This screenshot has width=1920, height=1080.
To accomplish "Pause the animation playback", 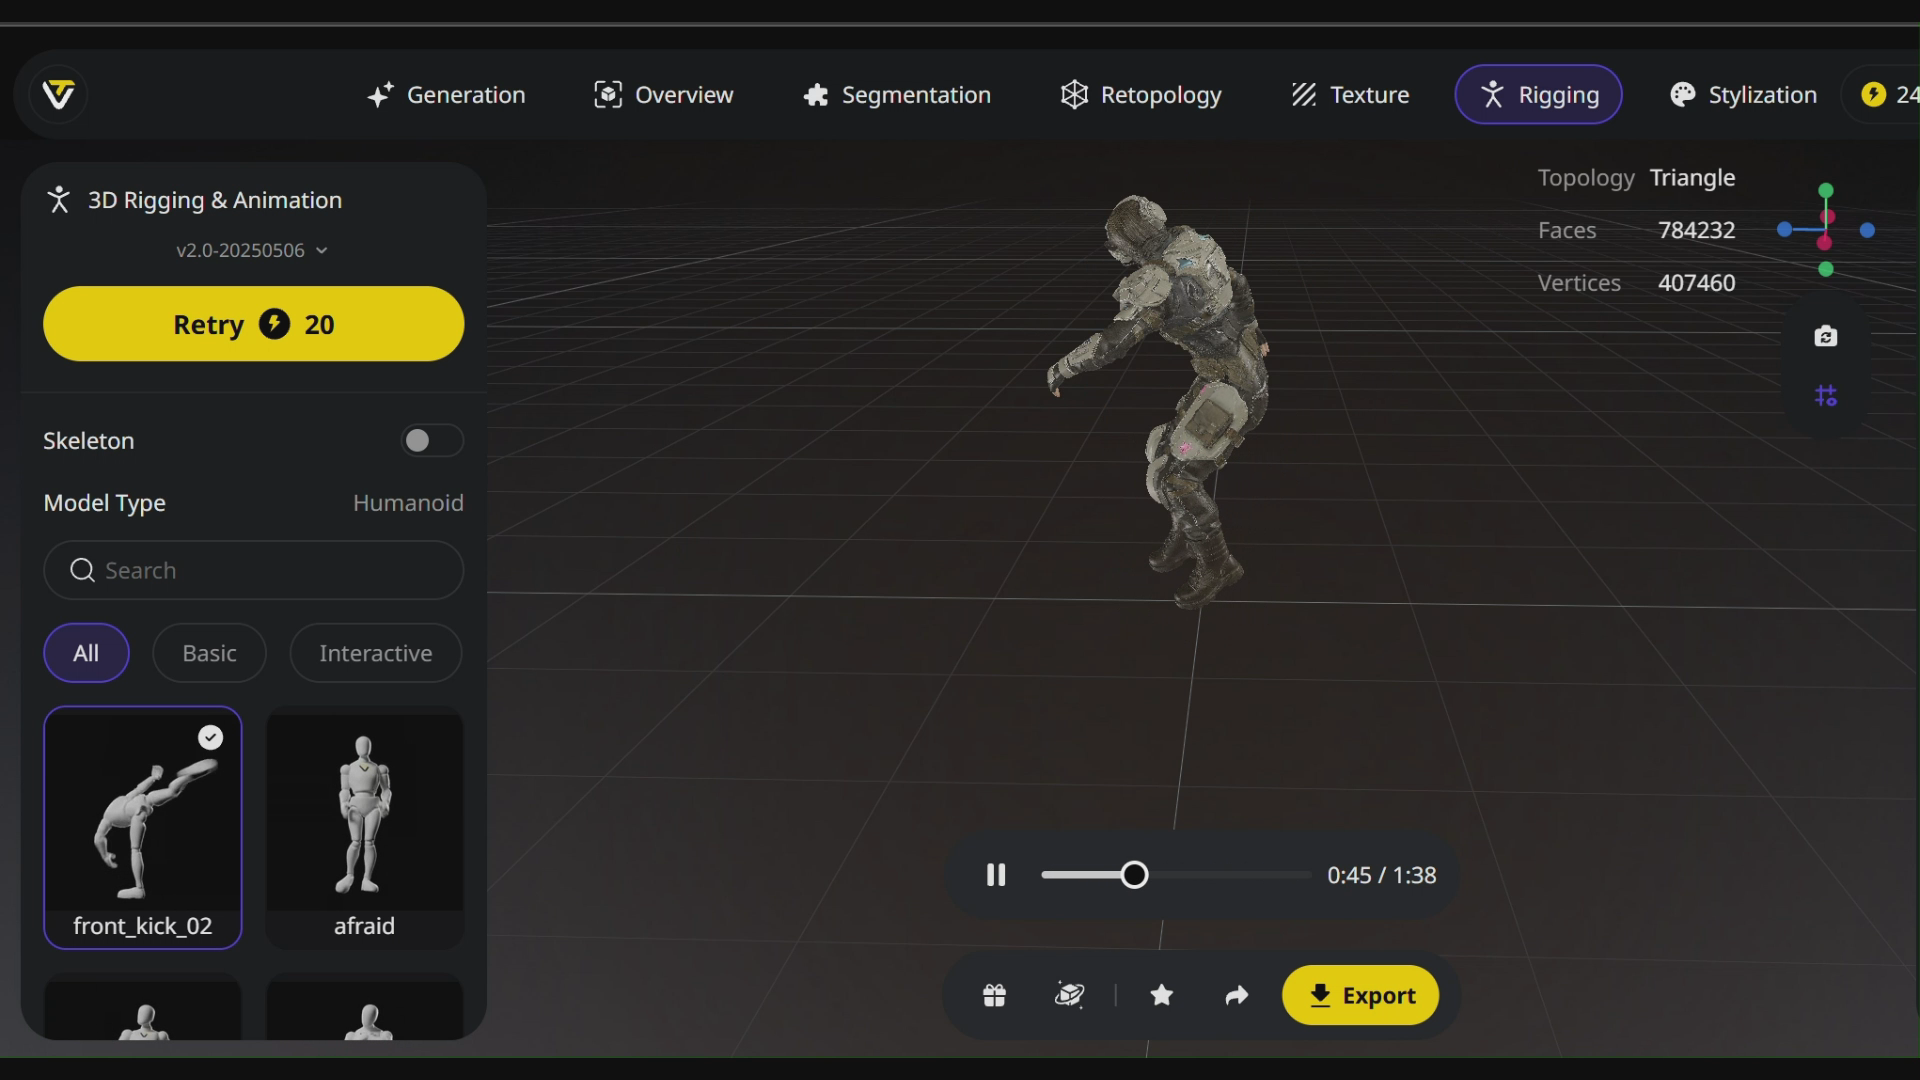I will click(996, 875).
